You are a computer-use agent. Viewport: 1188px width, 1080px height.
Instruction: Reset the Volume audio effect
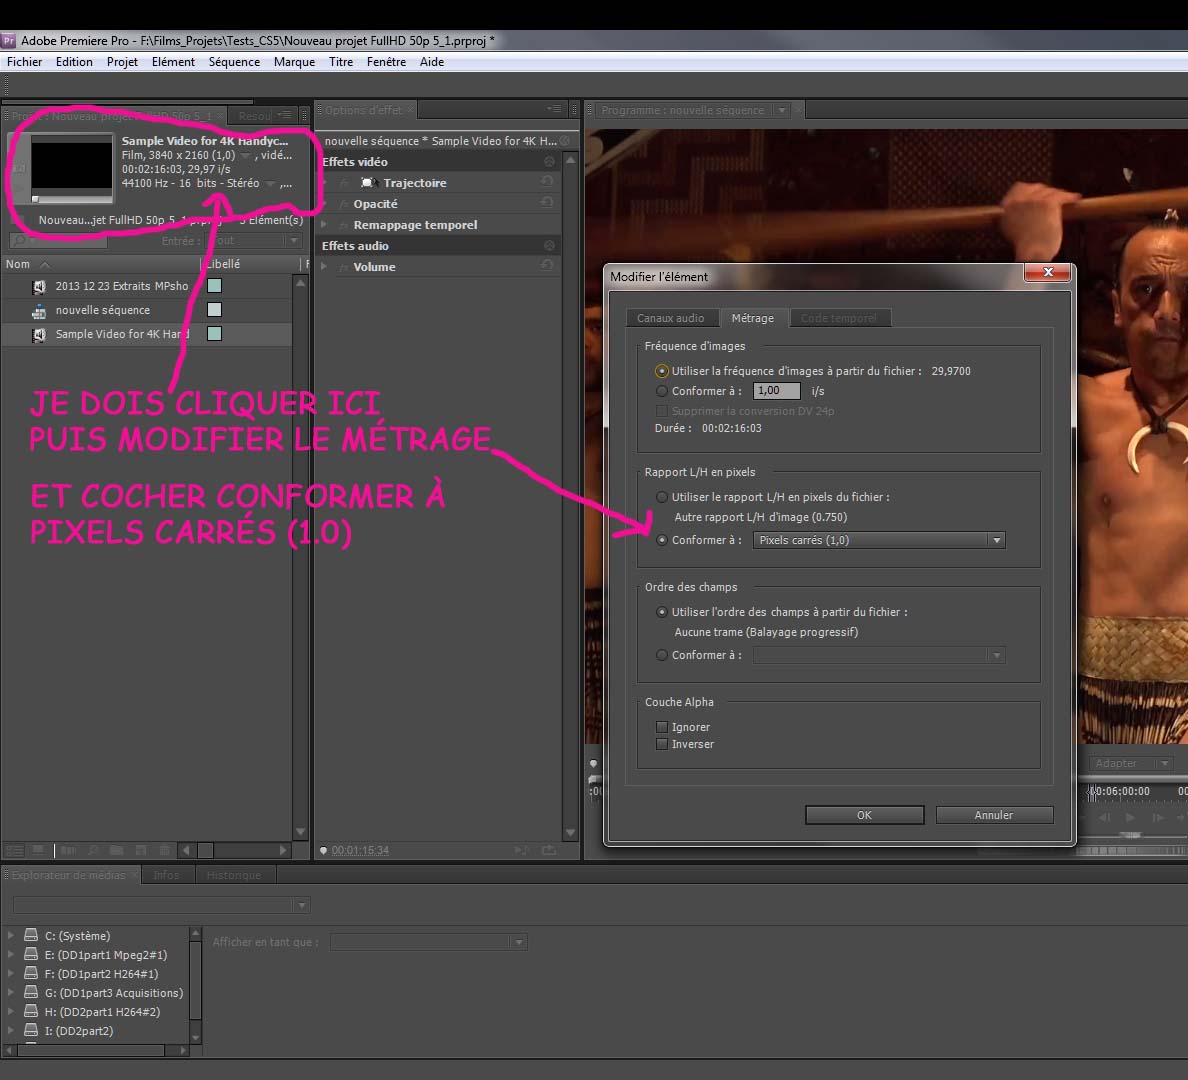click(x=547, y=266)
